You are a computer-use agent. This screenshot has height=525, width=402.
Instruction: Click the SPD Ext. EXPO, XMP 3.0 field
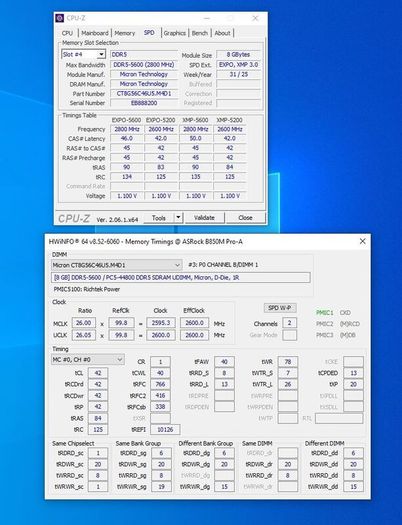tap(238, 65)
